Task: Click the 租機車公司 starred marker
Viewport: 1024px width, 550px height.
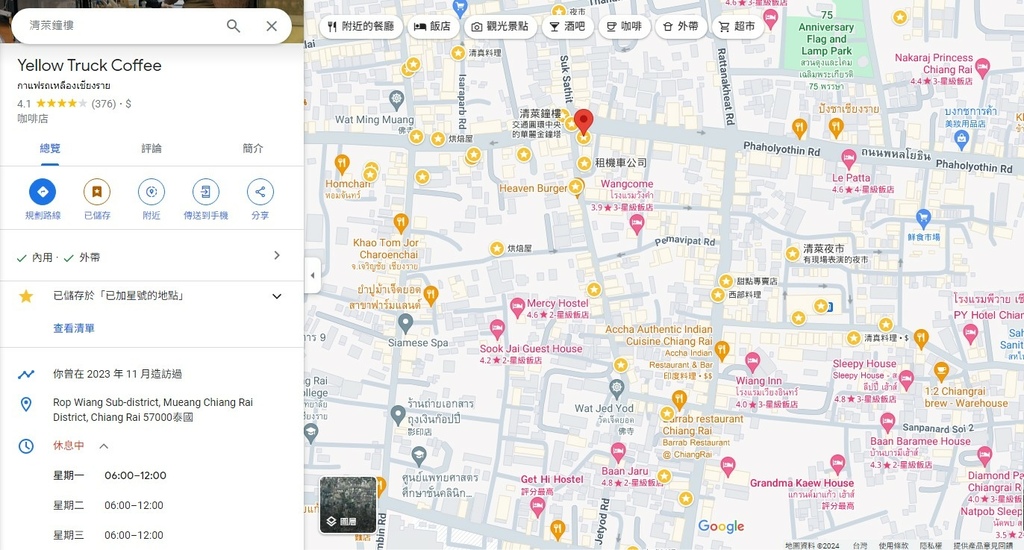Action: click(584, 163)
